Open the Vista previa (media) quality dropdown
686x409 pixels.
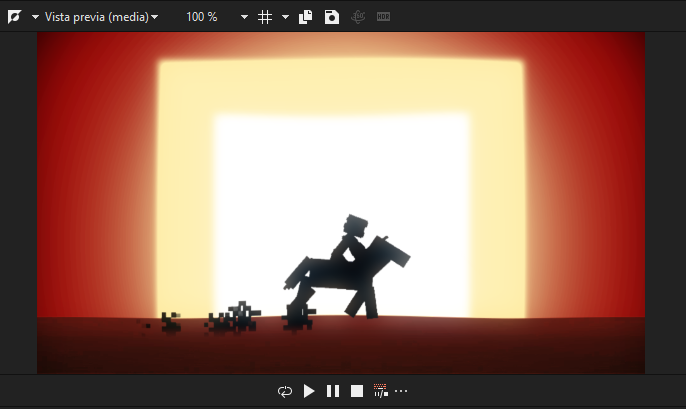pyautogui.click(x=102, y=17)
